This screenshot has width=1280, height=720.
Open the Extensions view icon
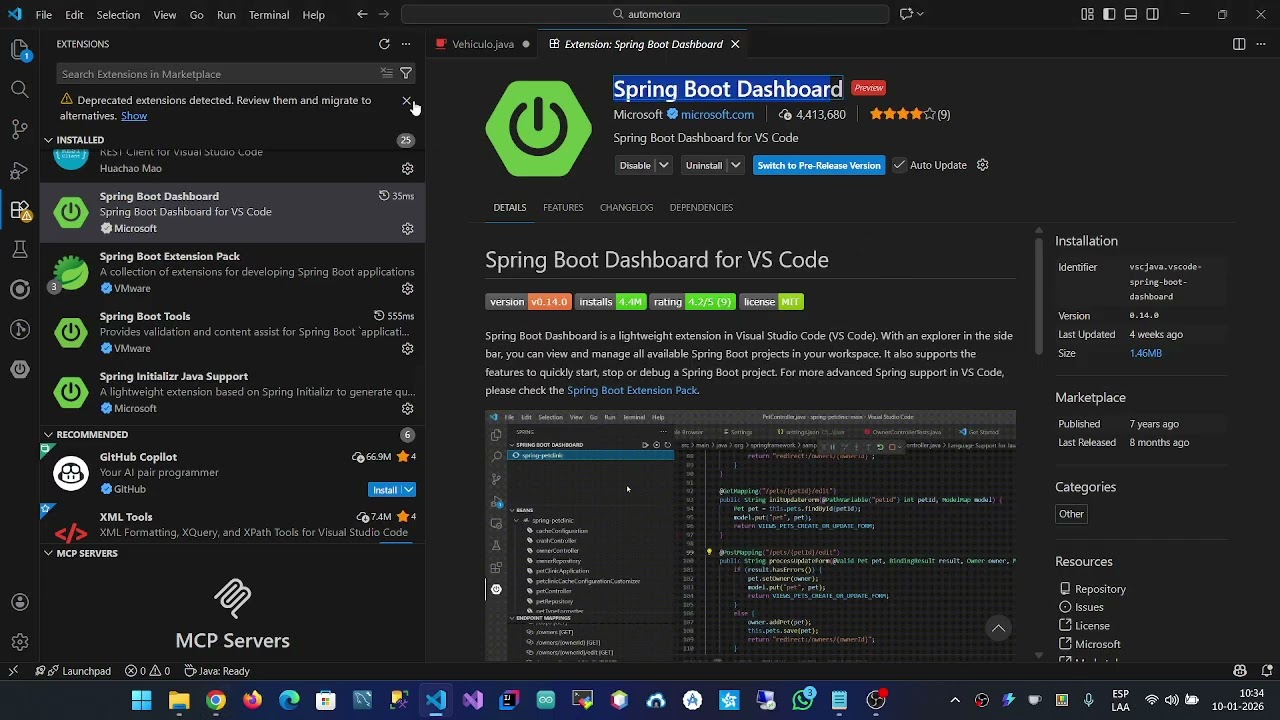(x=20, y=210)
